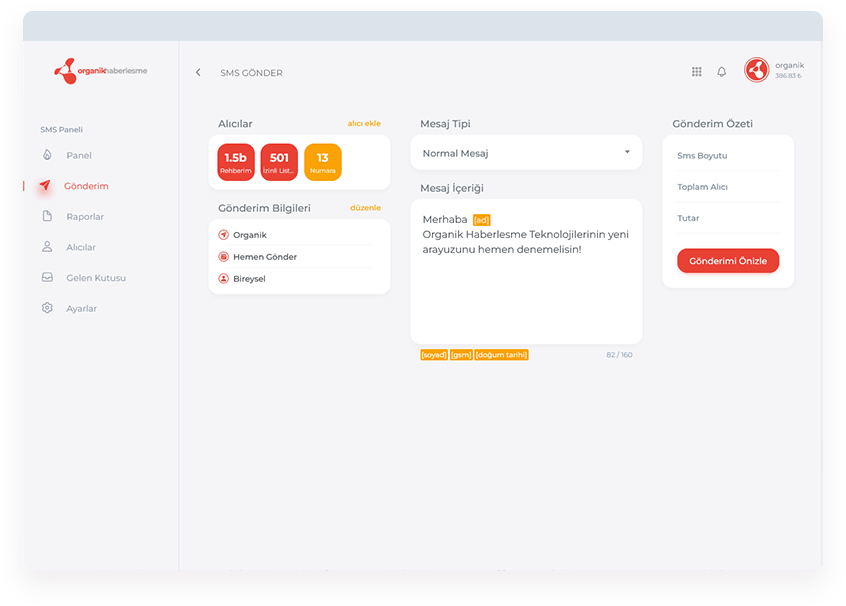Click the Gelen Kutusu inbox icon
Screen dimensions: 846x606
pos(47,278)
